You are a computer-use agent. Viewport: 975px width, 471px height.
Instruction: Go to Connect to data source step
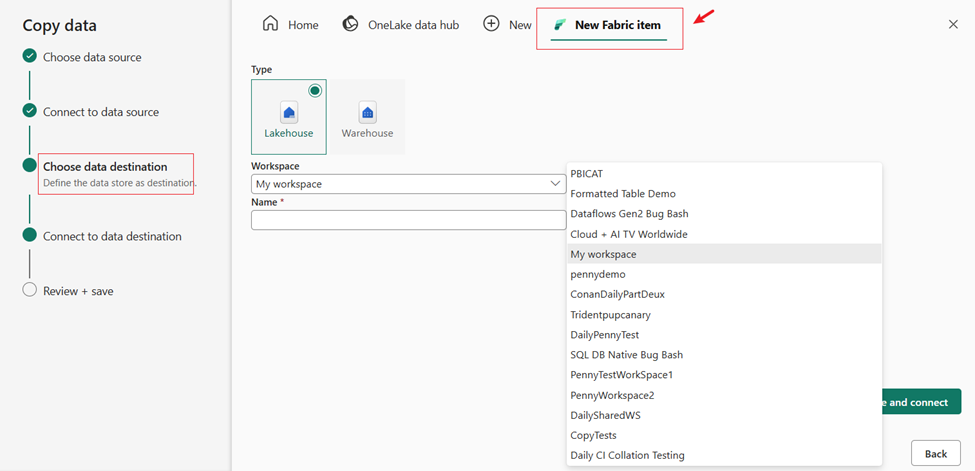[101, 112]
